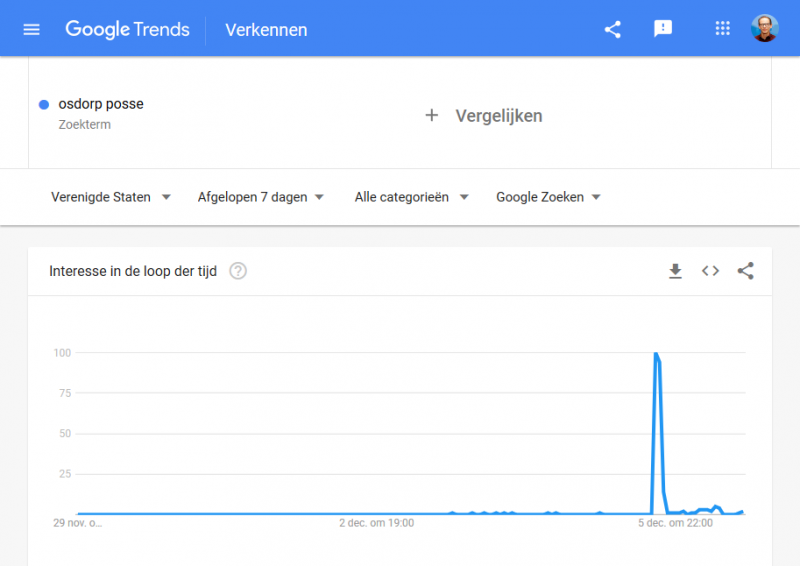Open the Google Zoeken search type dropdown

coord(548,197)
